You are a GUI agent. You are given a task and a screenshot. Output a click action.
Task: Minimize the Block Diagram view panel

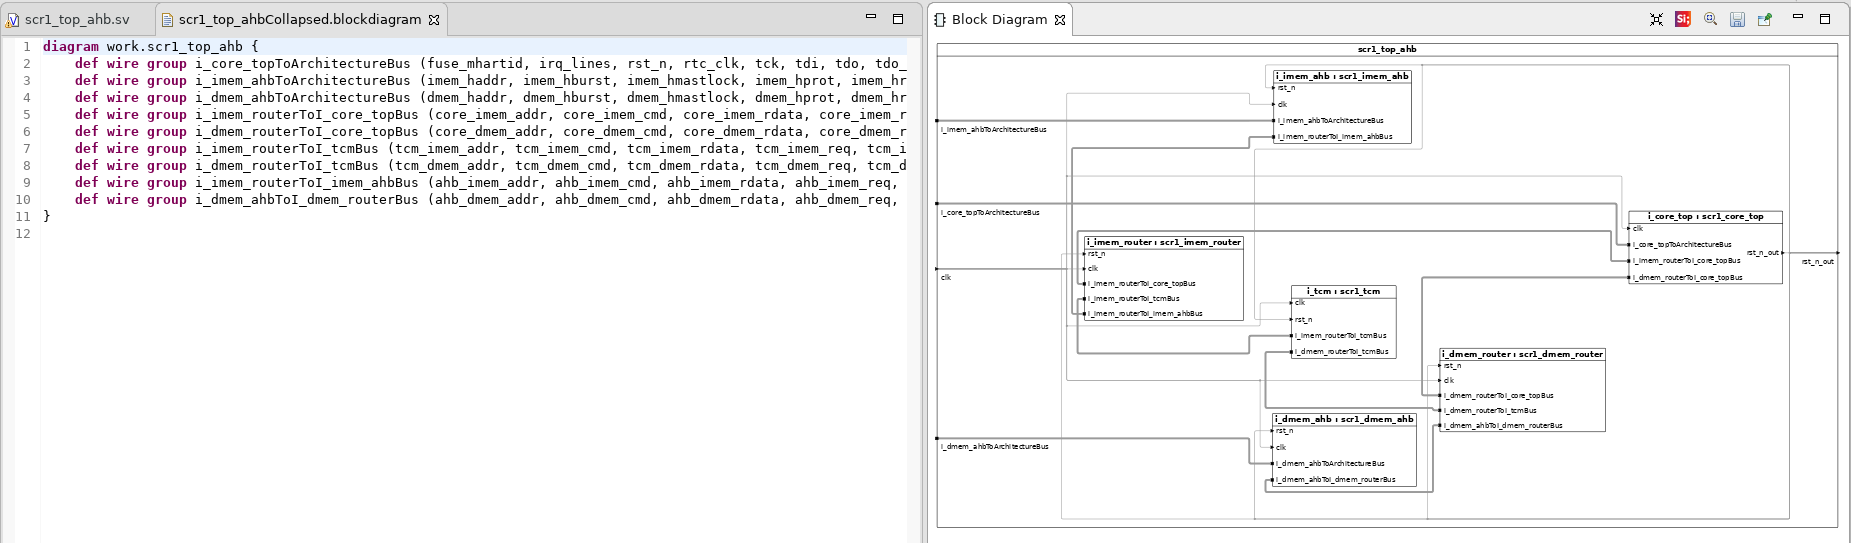[x=1797, y=18]
